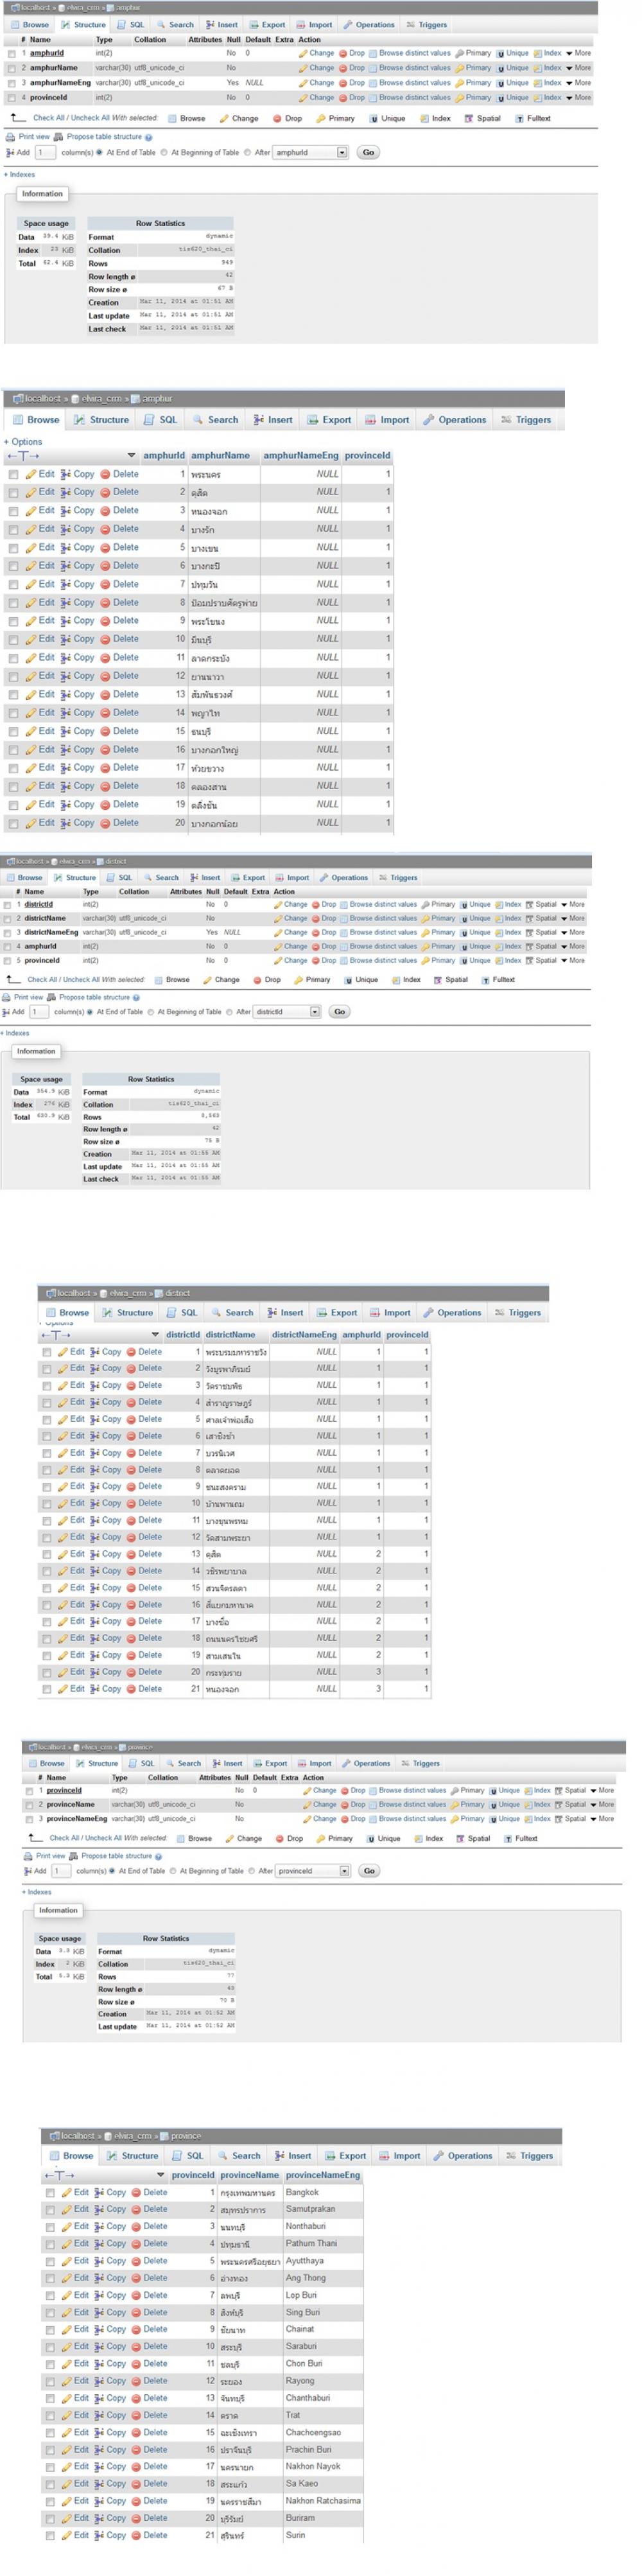
Task: Open More menu for amphurNameEng column
Action: click(578, 83)
